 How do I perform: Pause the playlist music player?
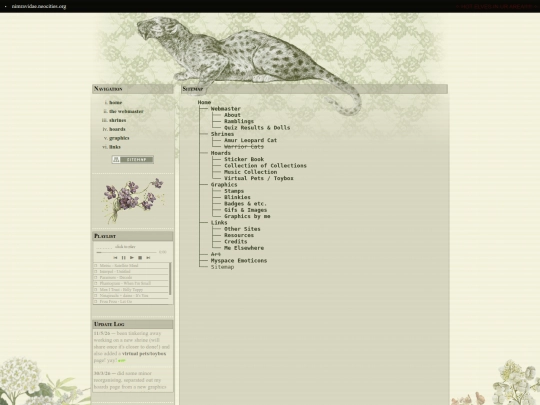[124, 258]
